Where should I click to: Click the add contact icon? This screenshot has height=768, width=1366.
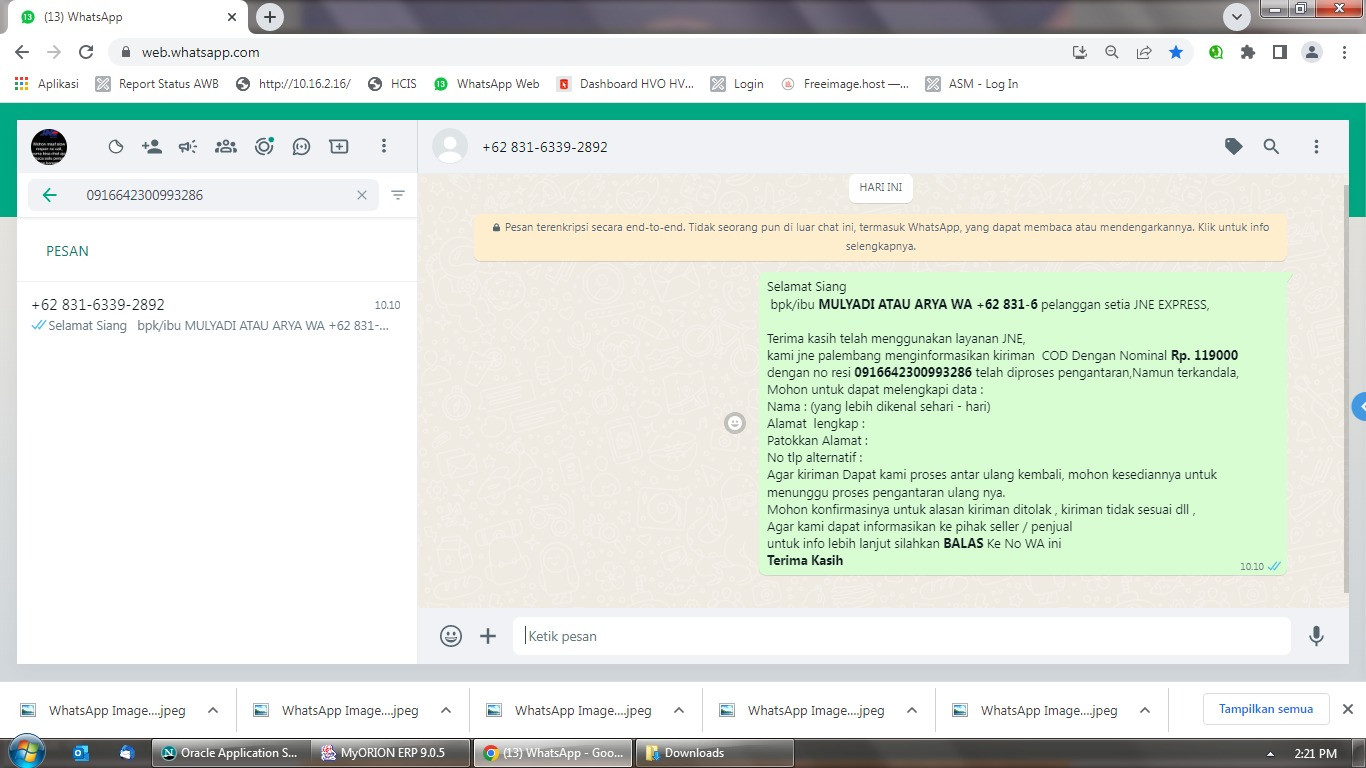click(x=152, y=147)
